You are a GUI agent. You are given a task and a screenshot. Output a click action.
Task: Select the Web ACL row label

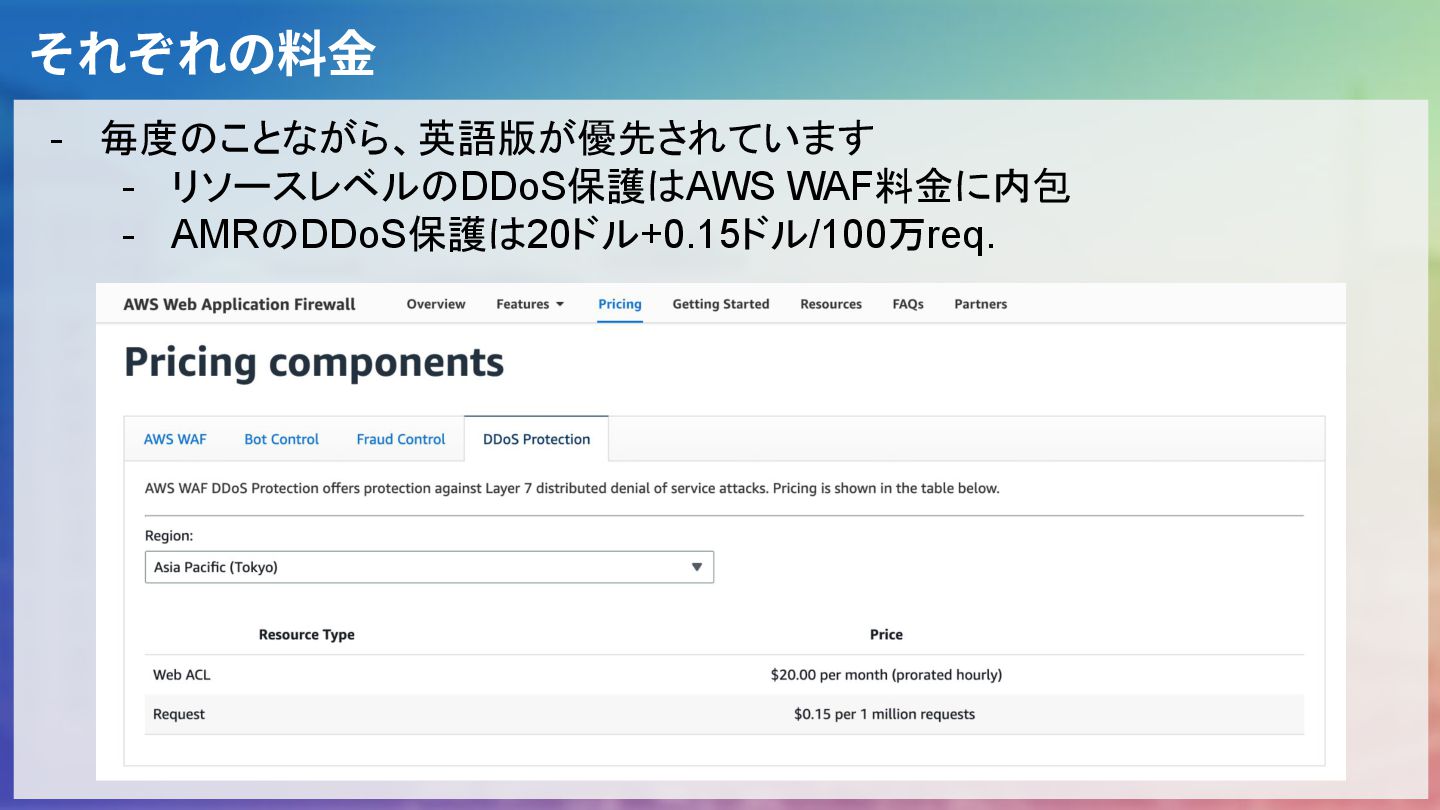(182, 675)
